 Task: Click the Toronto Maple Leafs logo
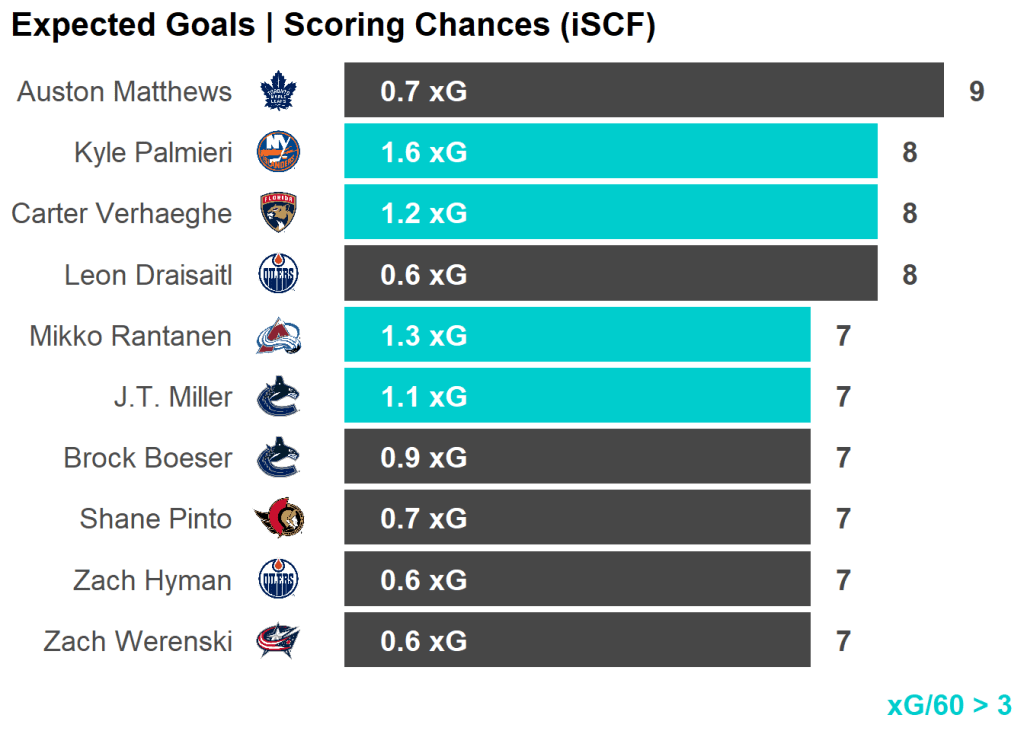click(279, 91)
